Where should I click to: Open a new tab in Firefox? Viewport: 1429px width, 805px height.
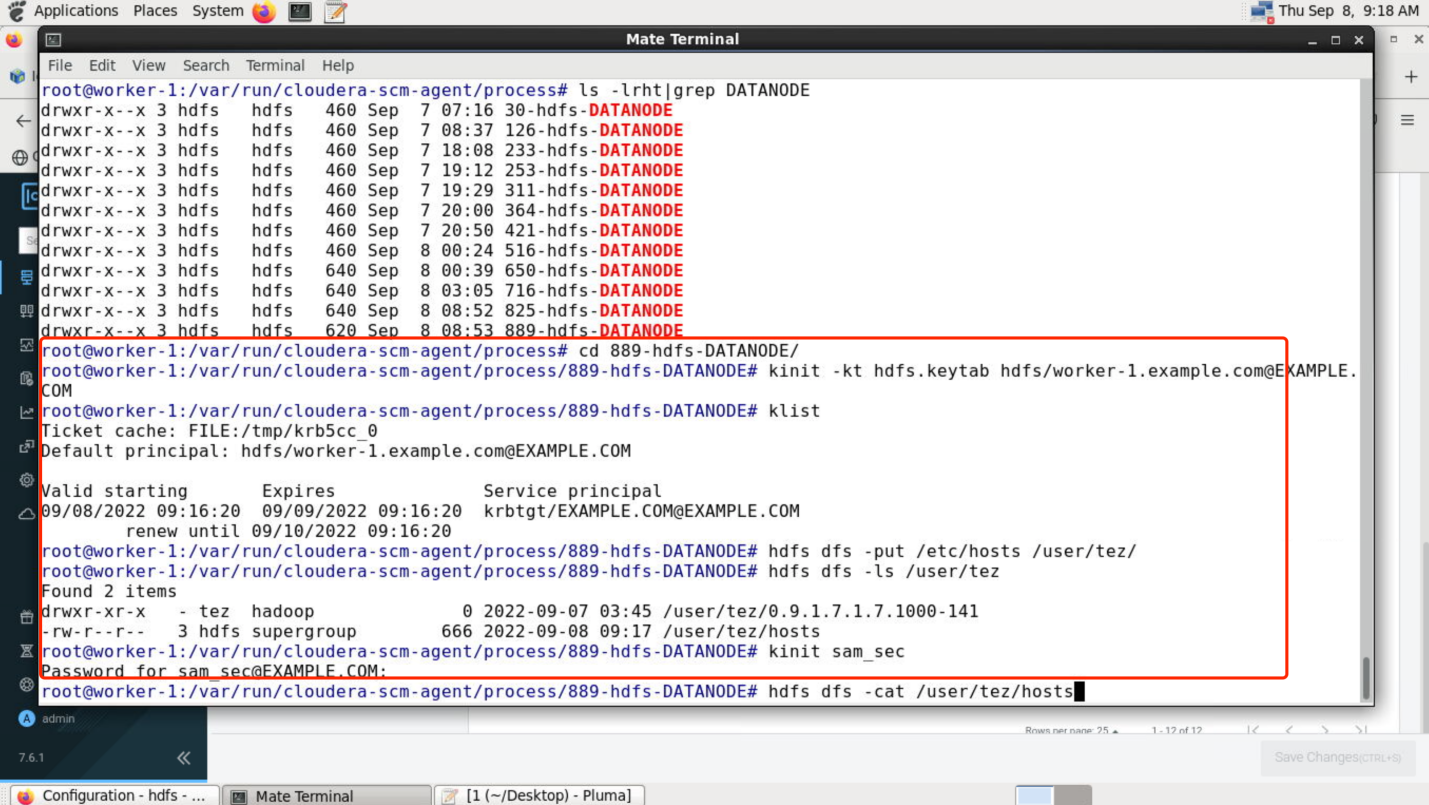coord(1411,76)
